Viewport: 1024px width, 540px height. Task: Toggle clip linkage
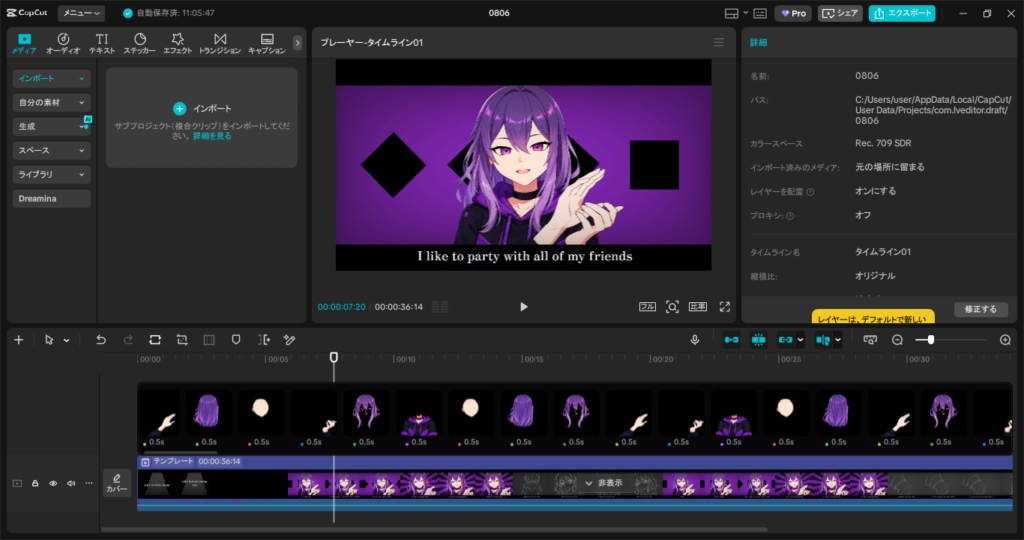coord(785,340)
